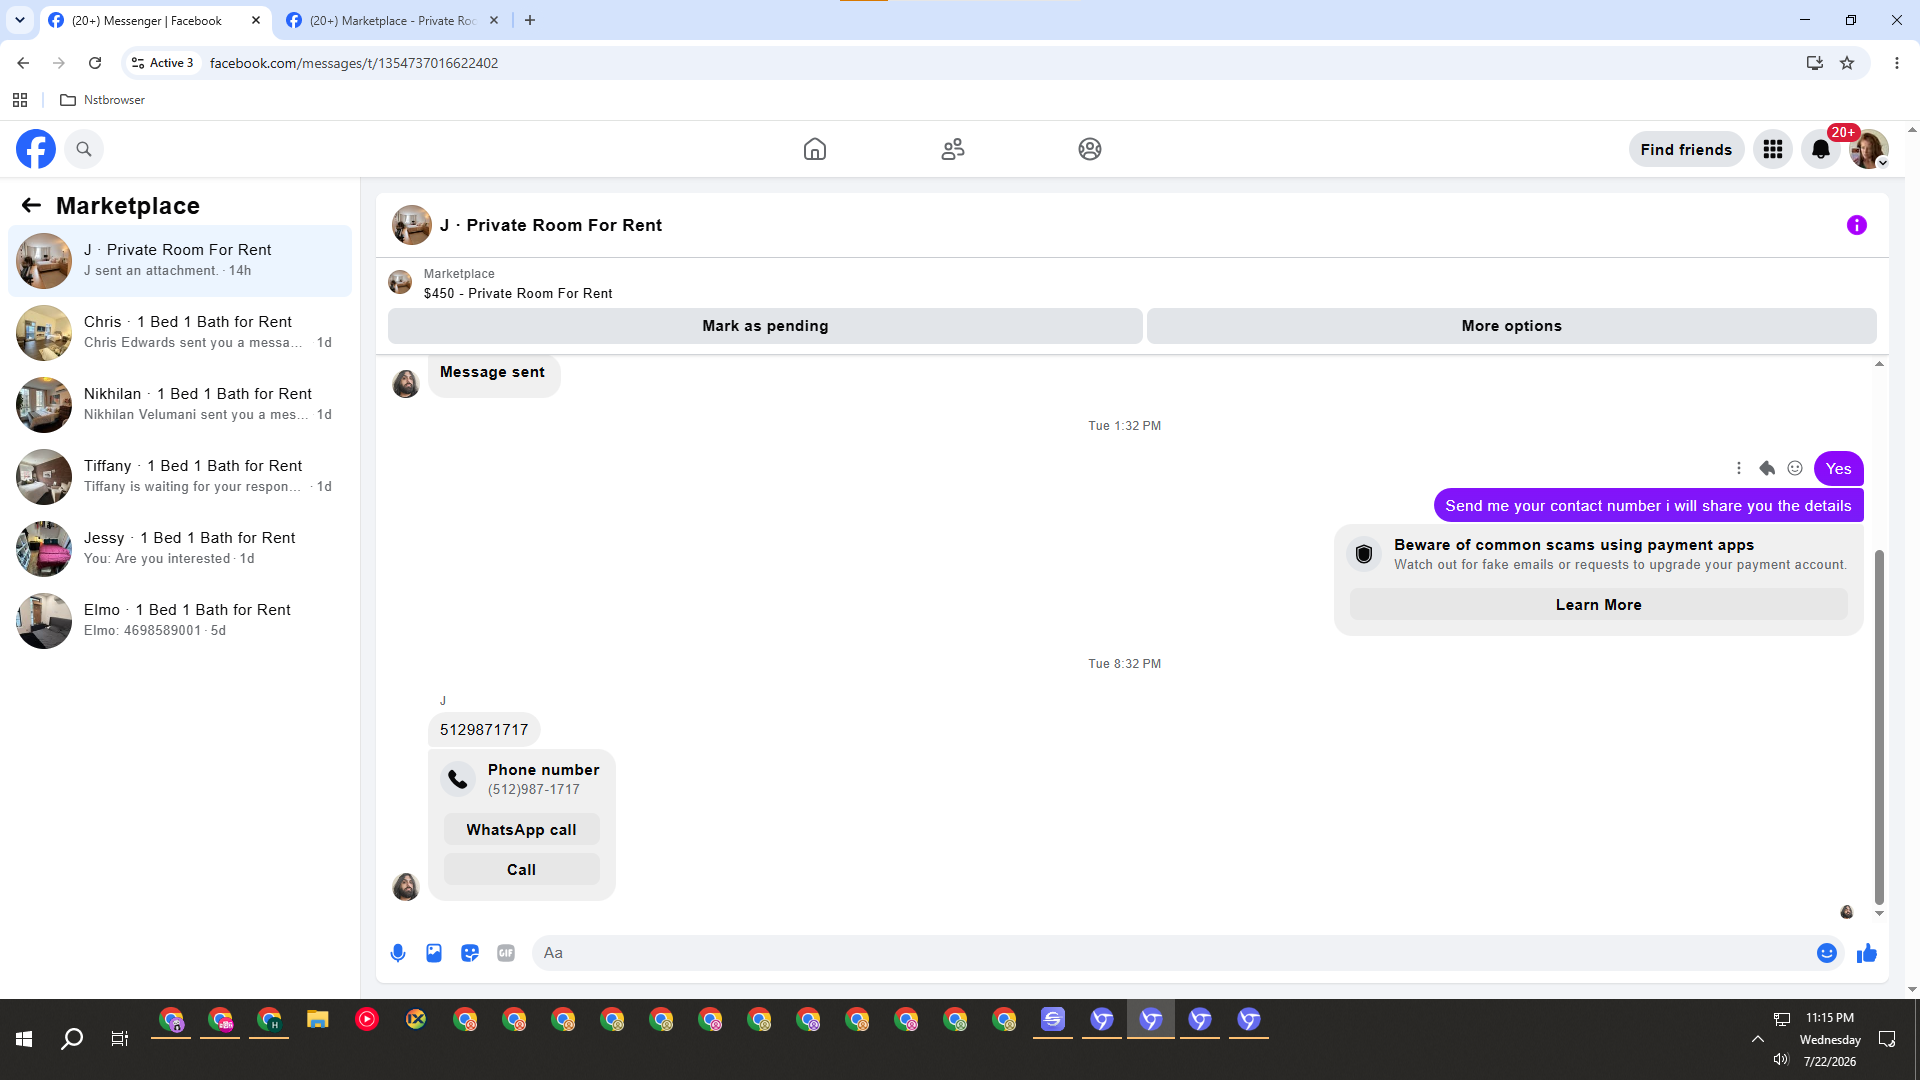Open the account profile picture menu

(x=1868, y=149)
